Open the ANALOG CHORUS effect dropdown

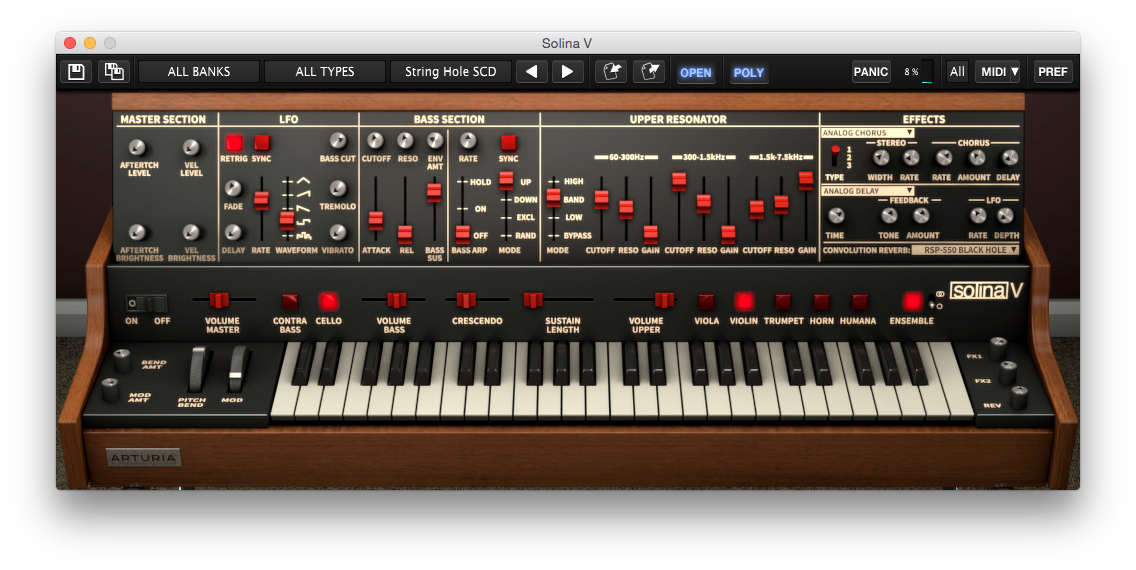868,133
